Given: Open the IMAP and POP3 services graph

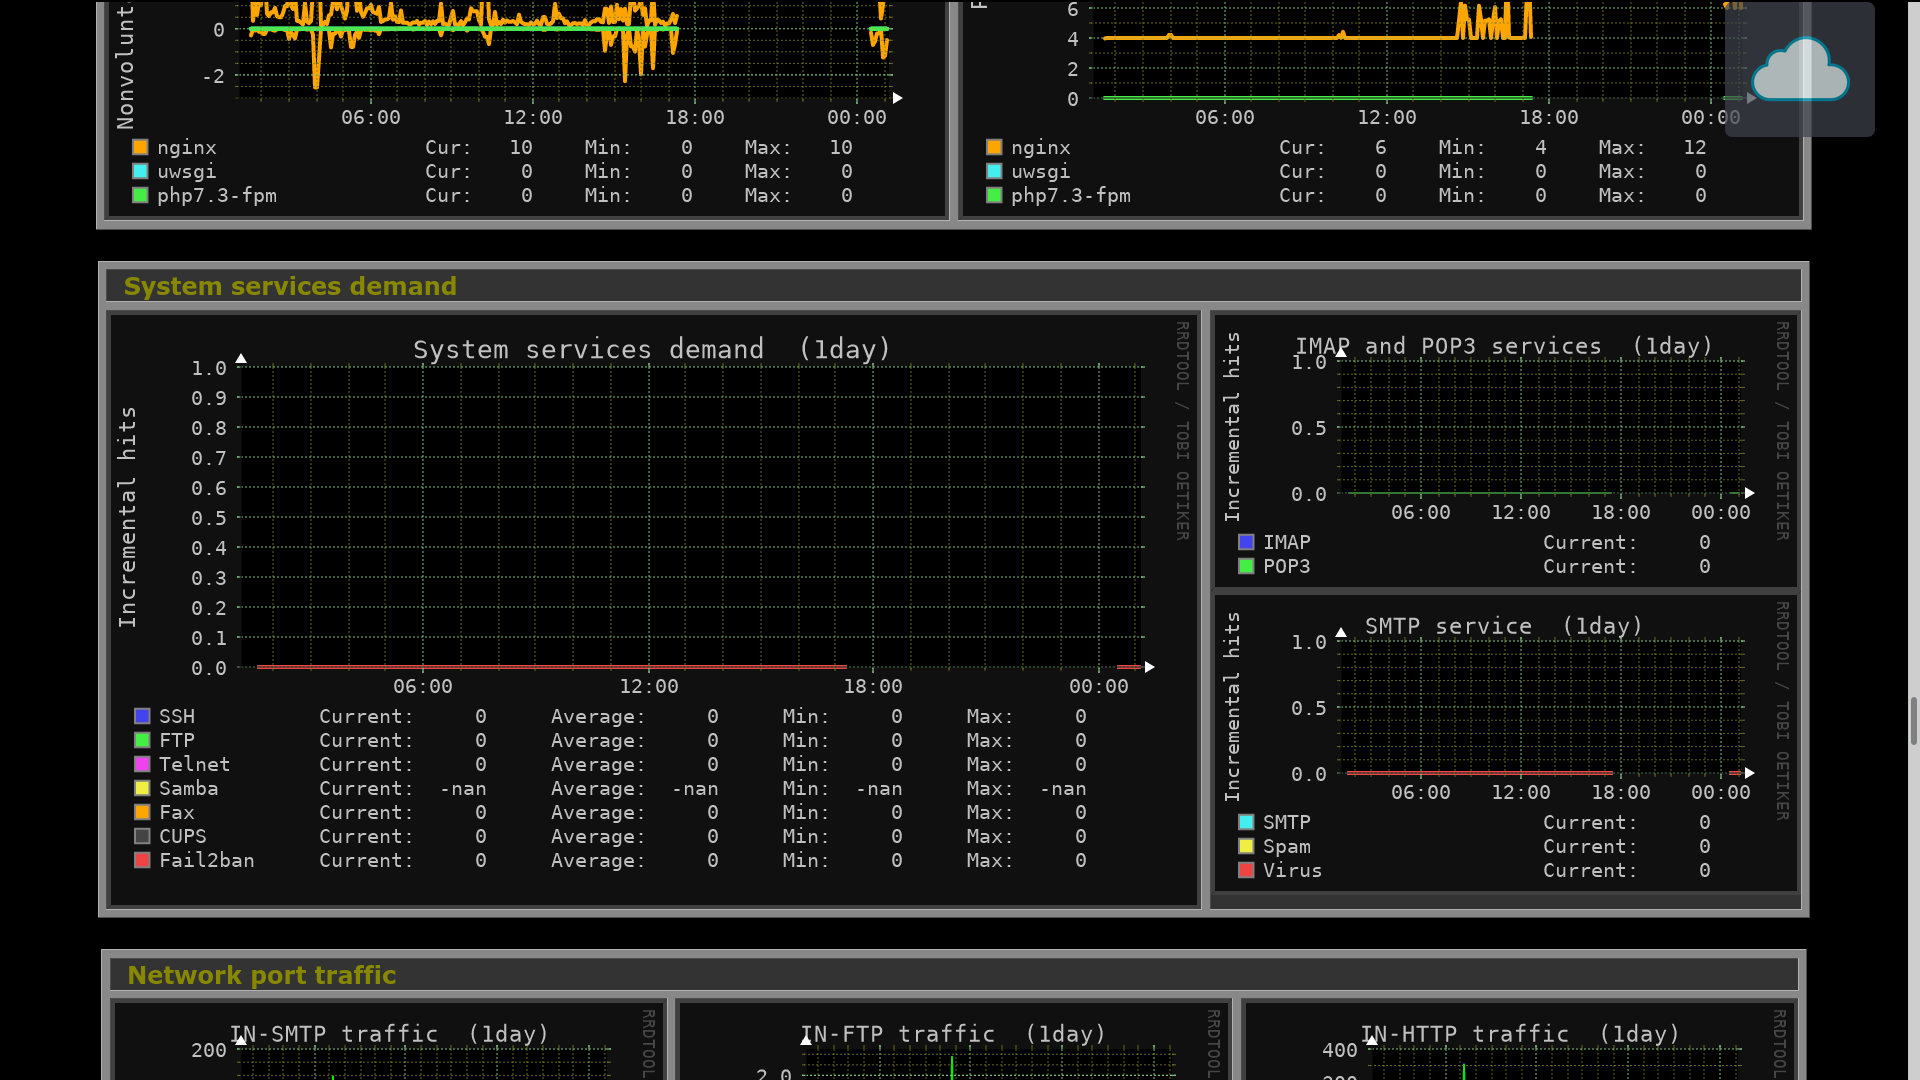Looking at the screenshot, I should [1540, 427].
